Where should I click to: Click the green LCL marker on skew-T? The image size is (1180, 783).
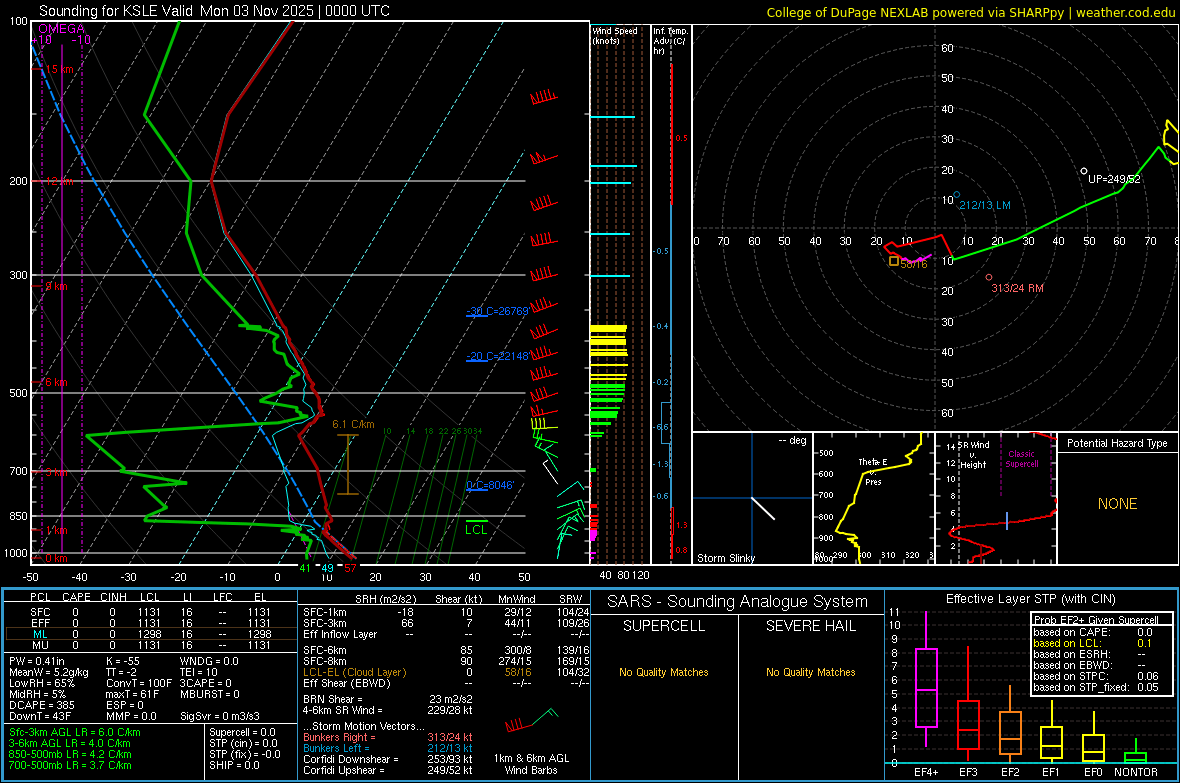point(476,527)
